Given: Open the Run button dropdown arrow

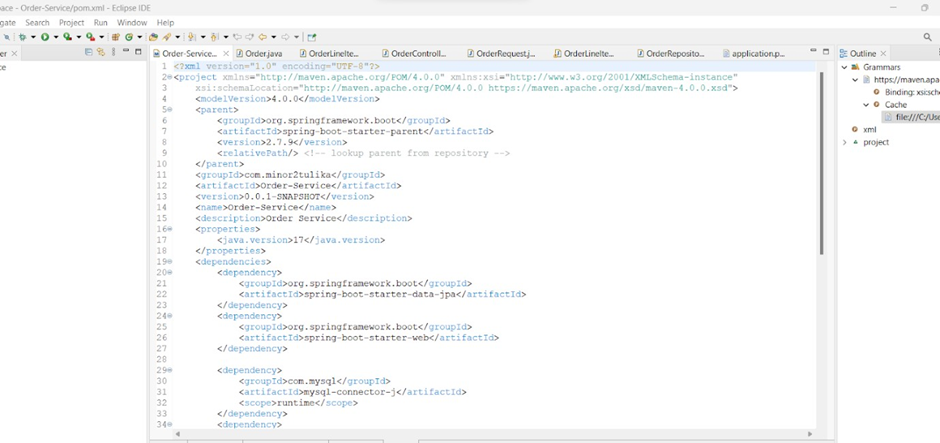Looking at the screenshot, I should tap(56, 37).
